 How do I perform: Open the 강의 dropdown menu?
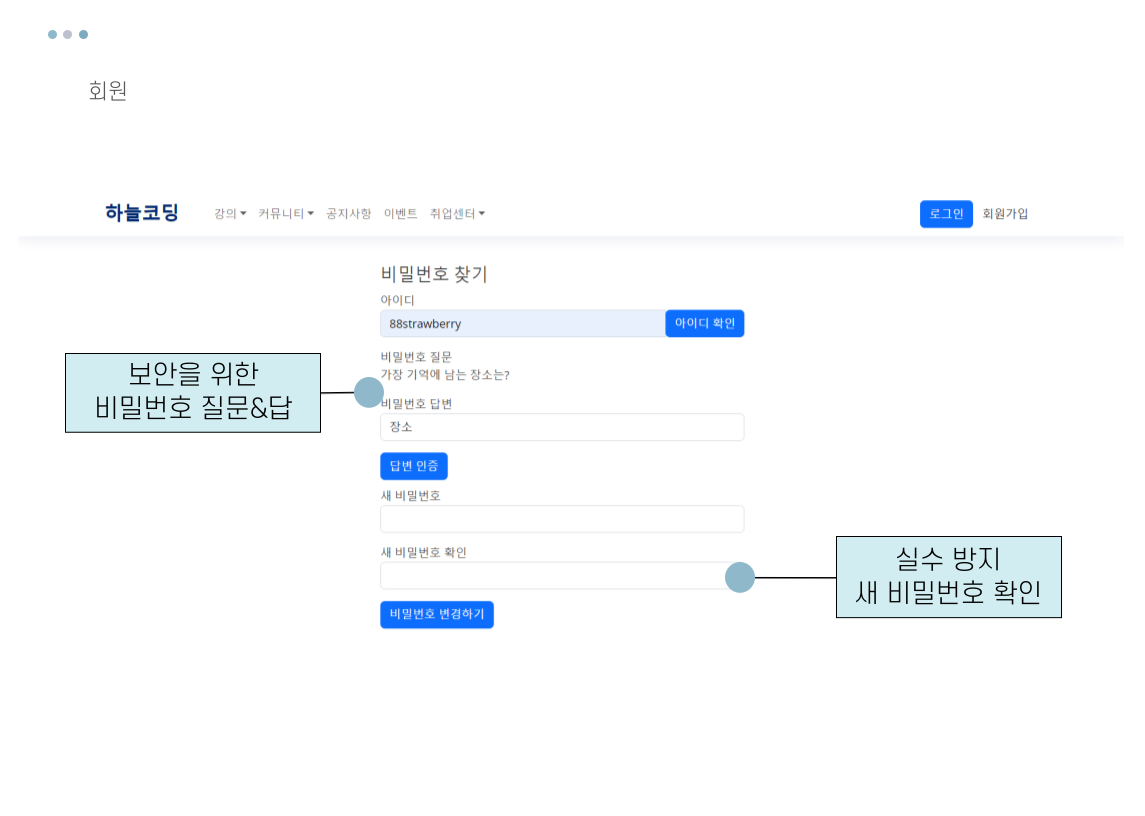228,213
